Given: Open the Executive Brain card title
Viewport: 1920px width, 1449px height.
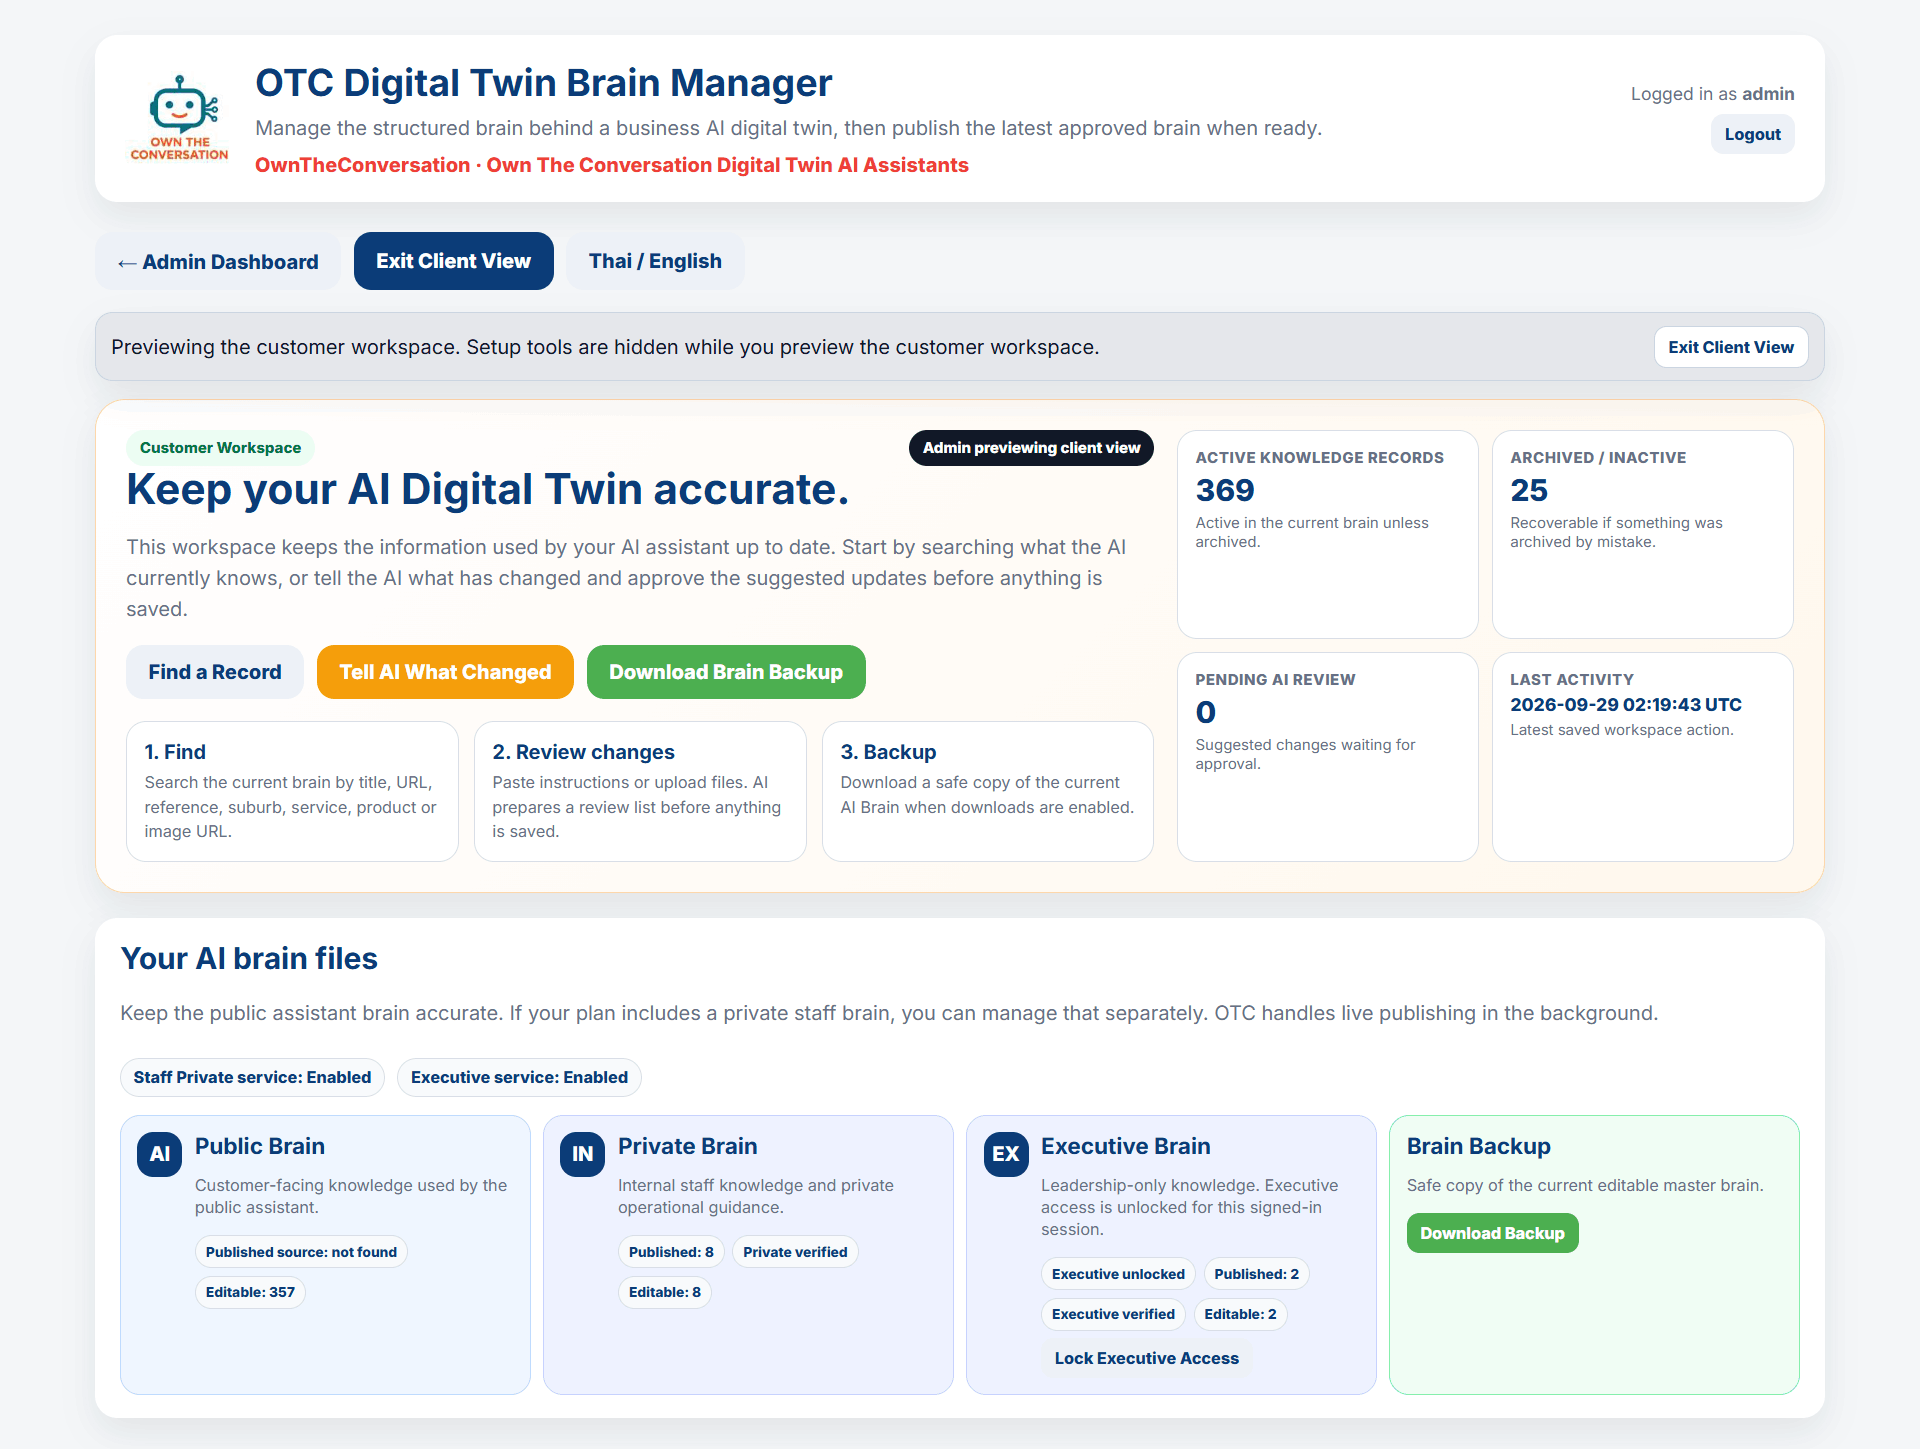Looking at the screenshot, I should tap(1126, 1146).
